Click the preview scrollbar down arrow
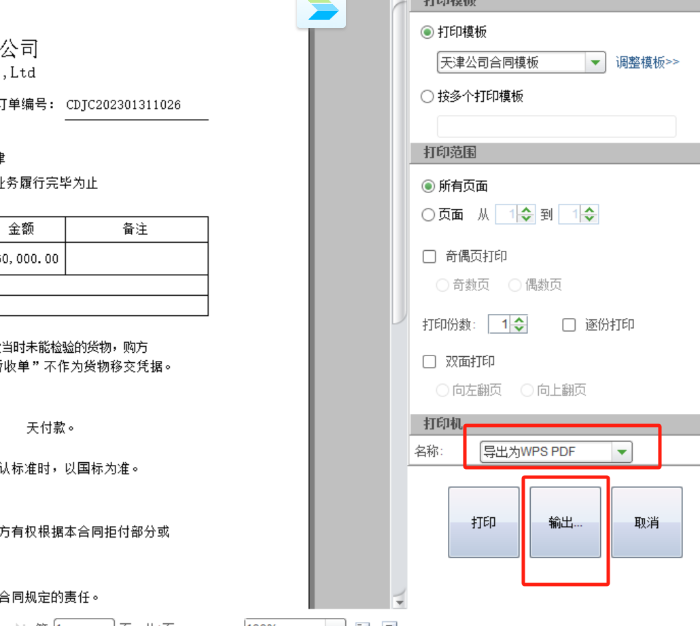 (400, 602)
